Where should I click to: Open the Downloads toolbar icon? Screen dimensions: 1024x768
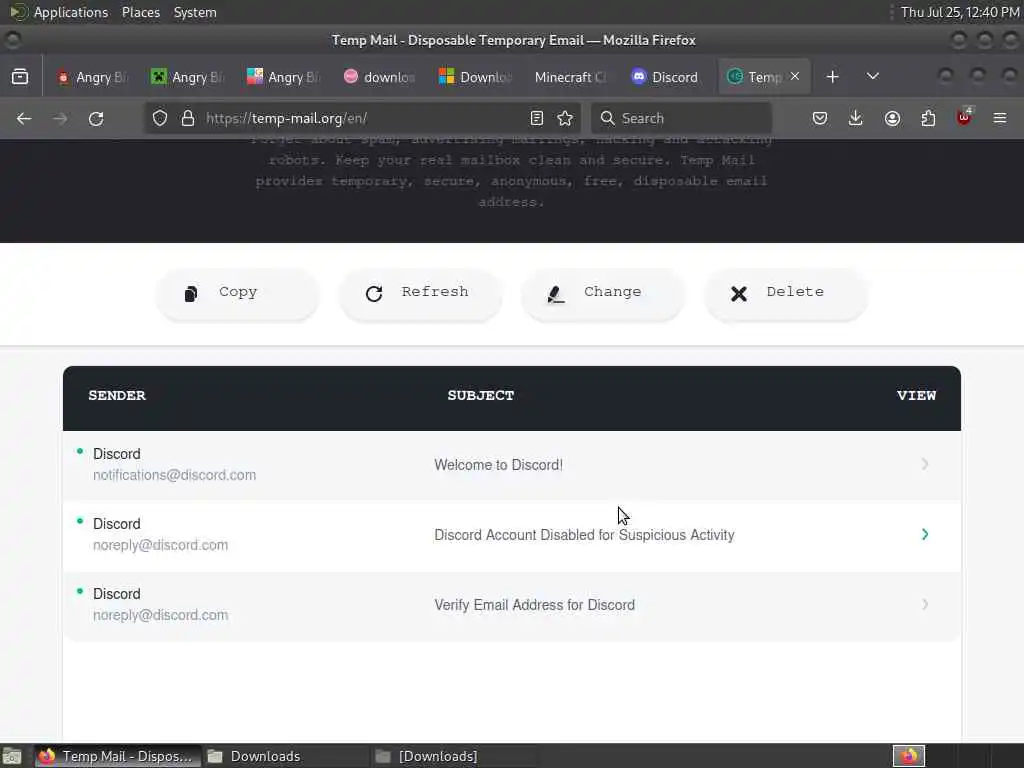click(x=856, y=118)
